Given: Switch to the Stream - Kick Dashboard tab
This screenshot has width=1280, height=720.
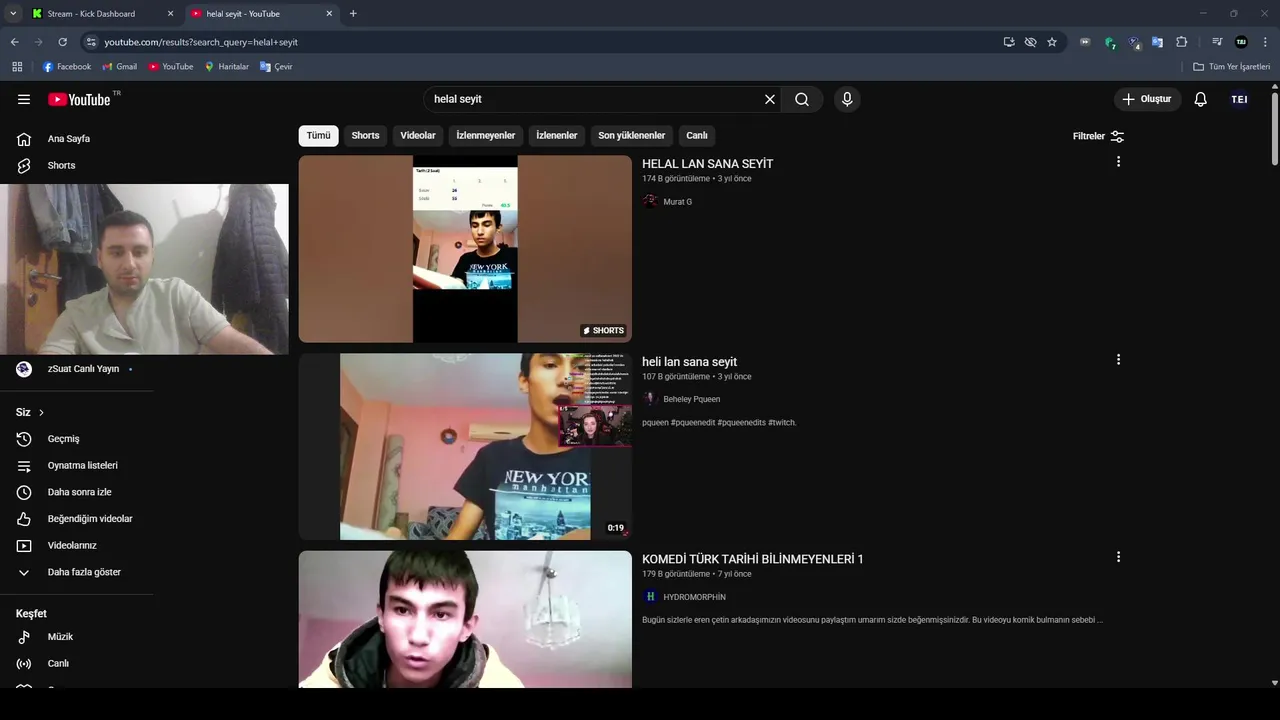Looking at the screenshot, I should click(x=92, y=14).
